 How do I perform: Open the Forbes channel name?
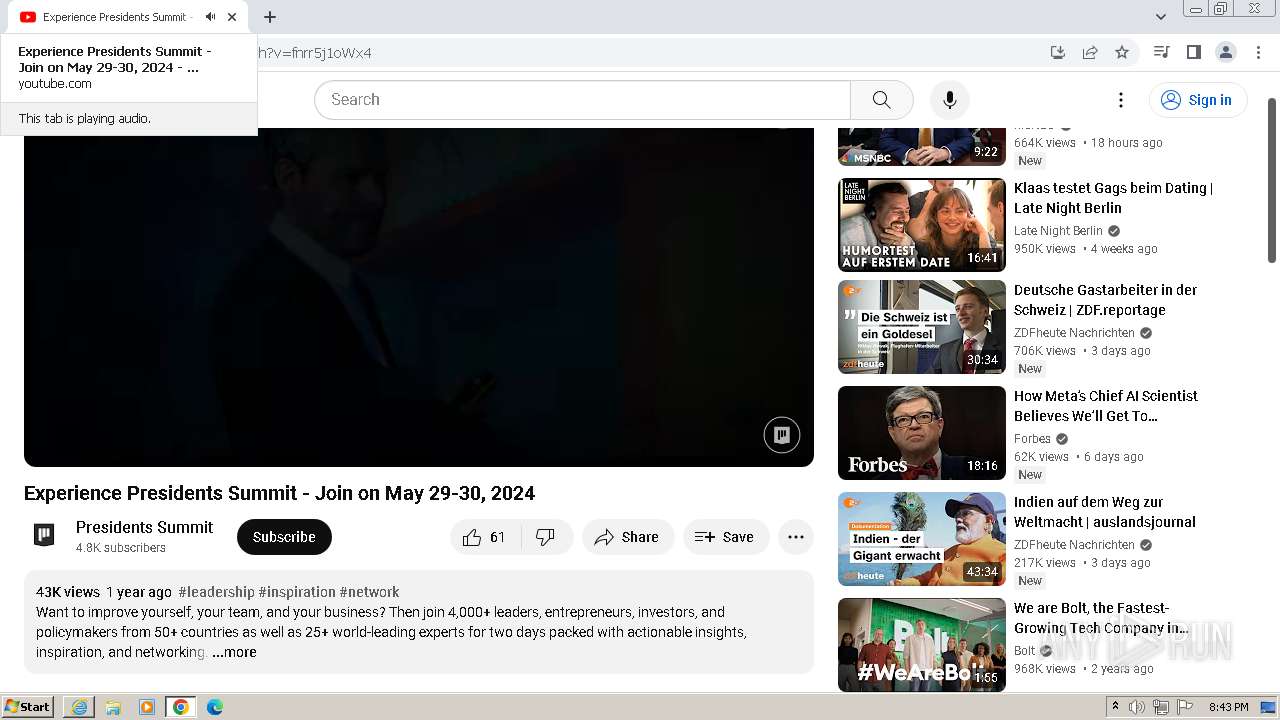[1032, 439]
